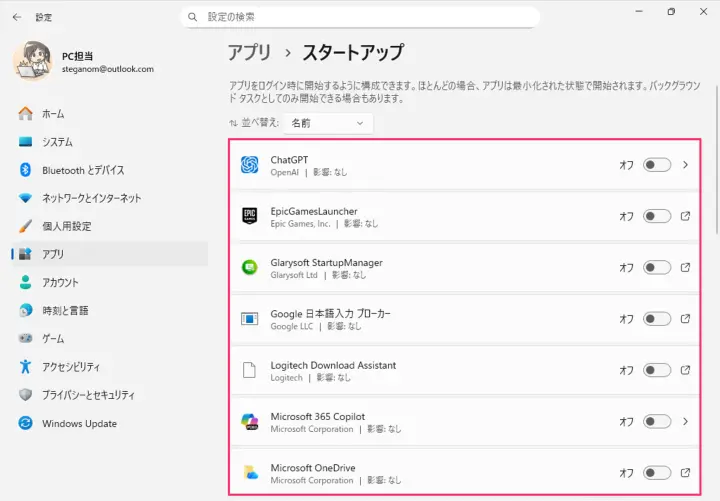The image size is (720, 501).
Task: Click the ChatGPT app icon
Action: 250,165
